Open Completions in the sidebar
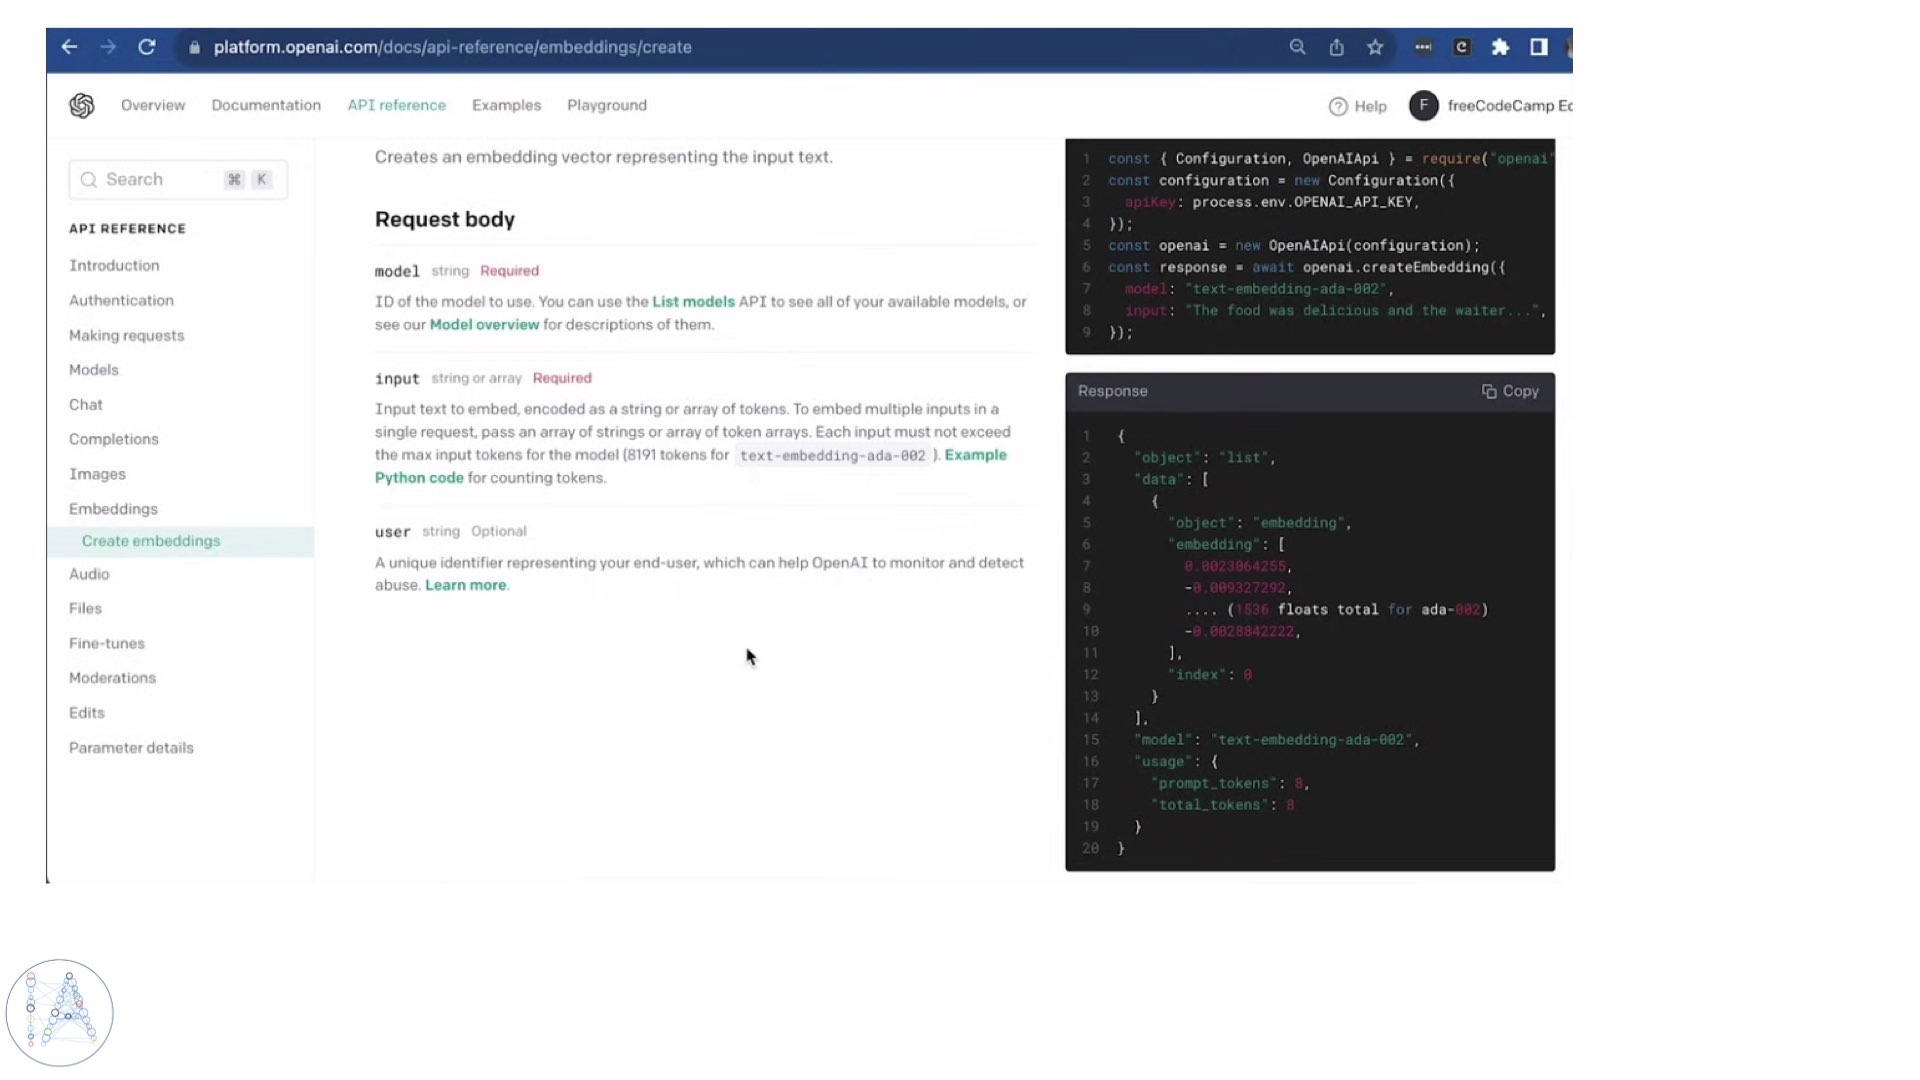The width and height of the screenshot is (1920, 1080). tap(113, 439)
